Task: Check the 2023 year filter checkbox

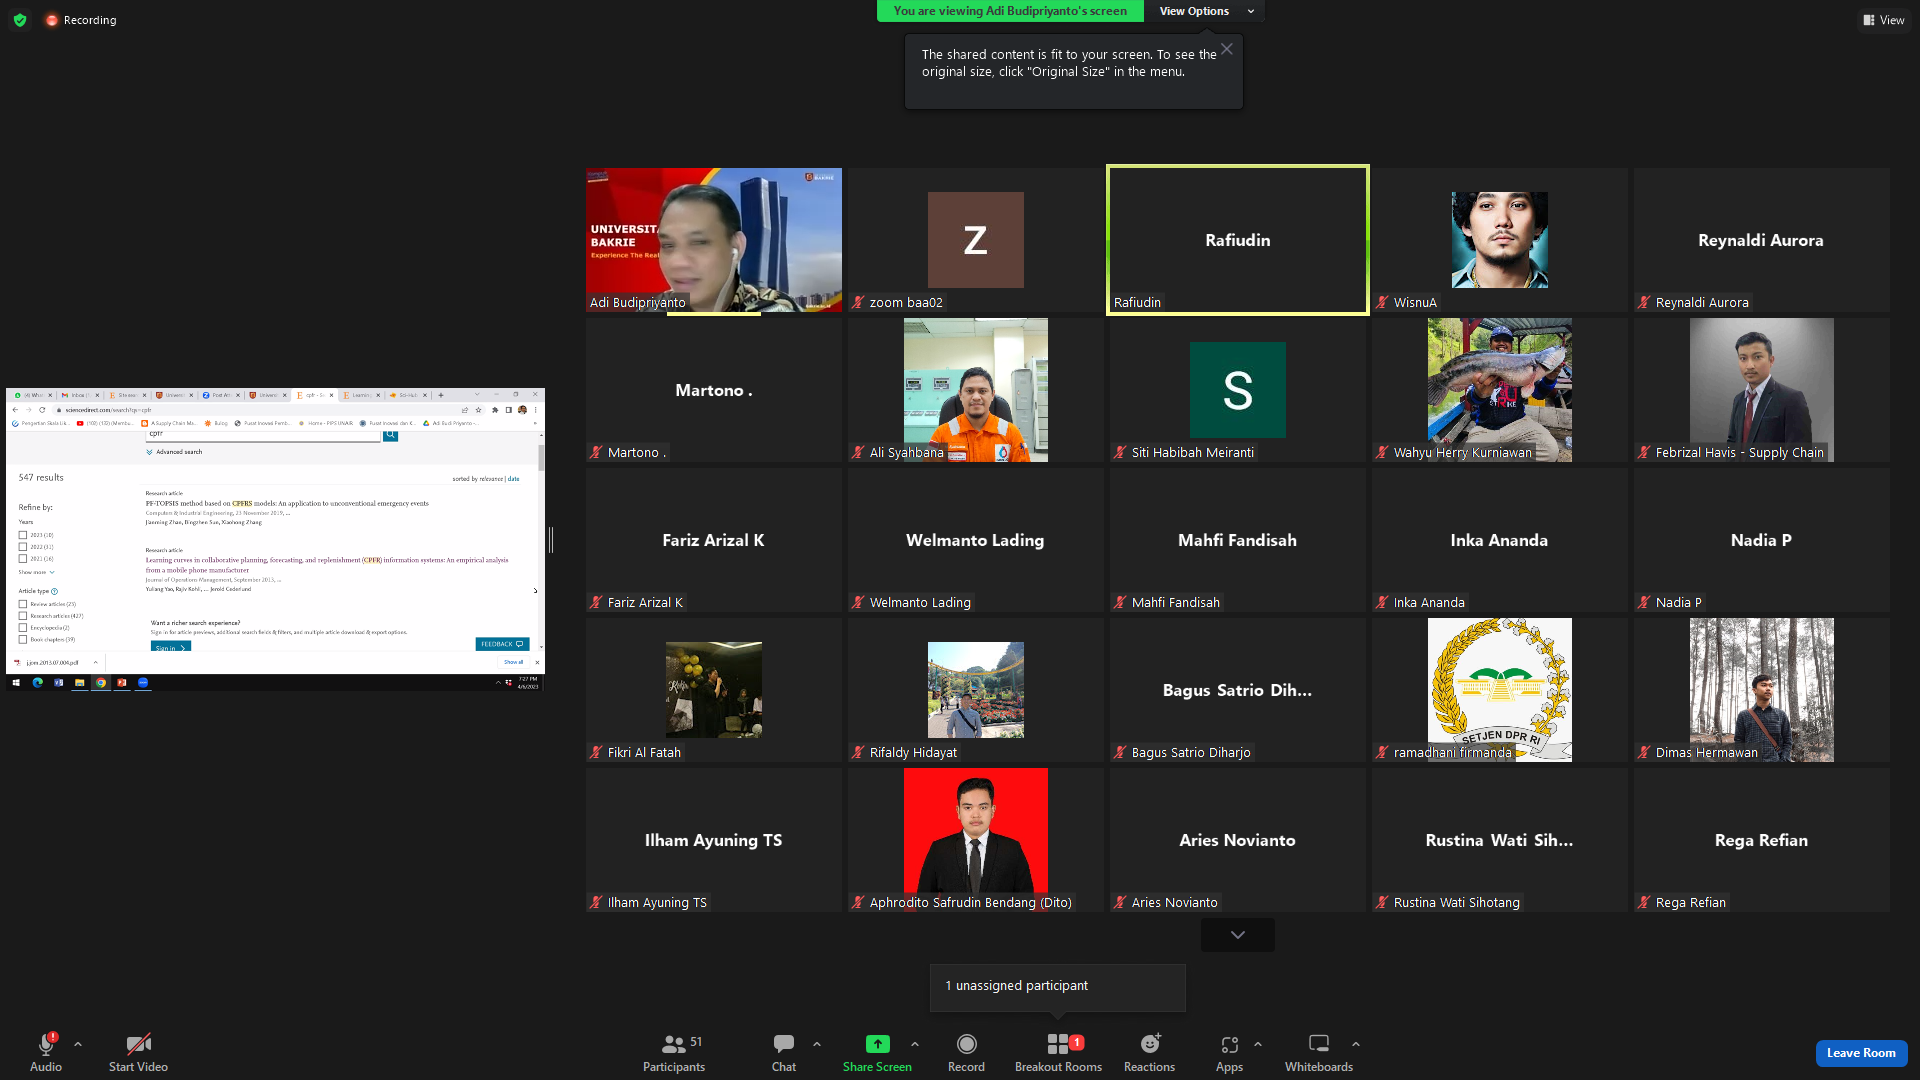Action: pos(23,535)
